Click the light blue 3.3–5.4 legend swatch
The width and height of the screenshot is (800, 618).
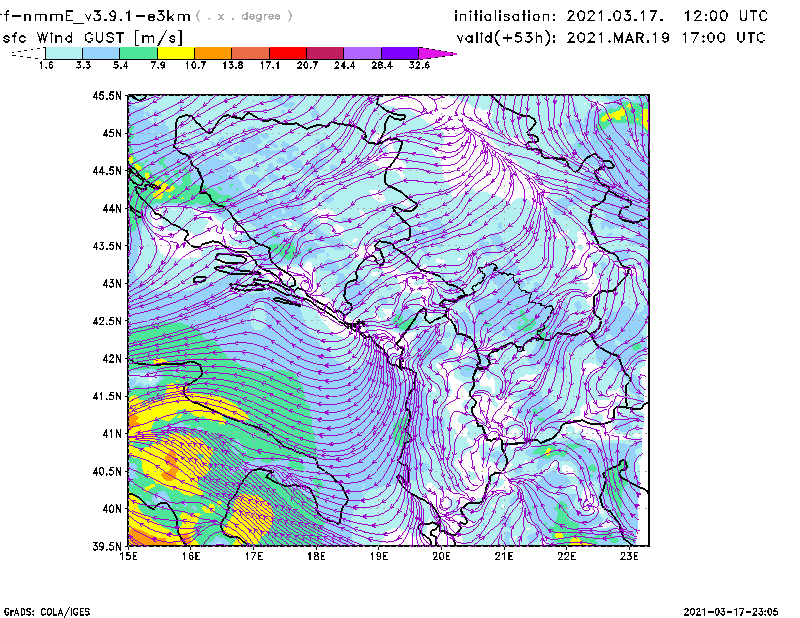[x=101, y=53]
